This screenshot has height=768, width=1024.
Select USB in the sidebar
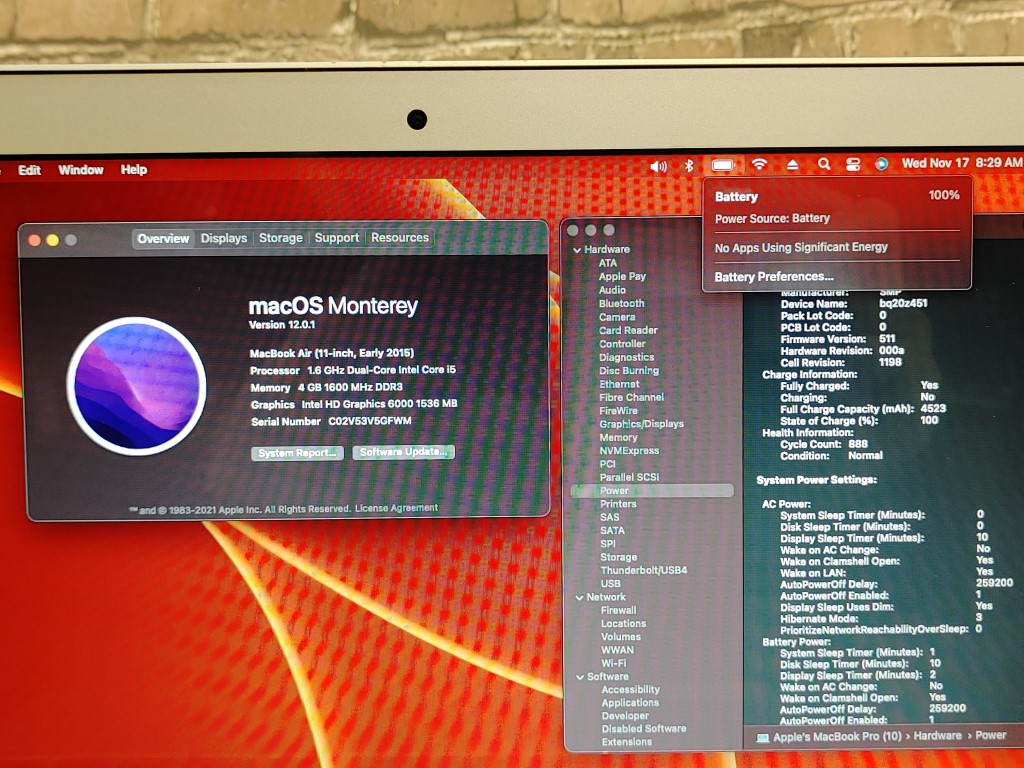coord(611,584)
